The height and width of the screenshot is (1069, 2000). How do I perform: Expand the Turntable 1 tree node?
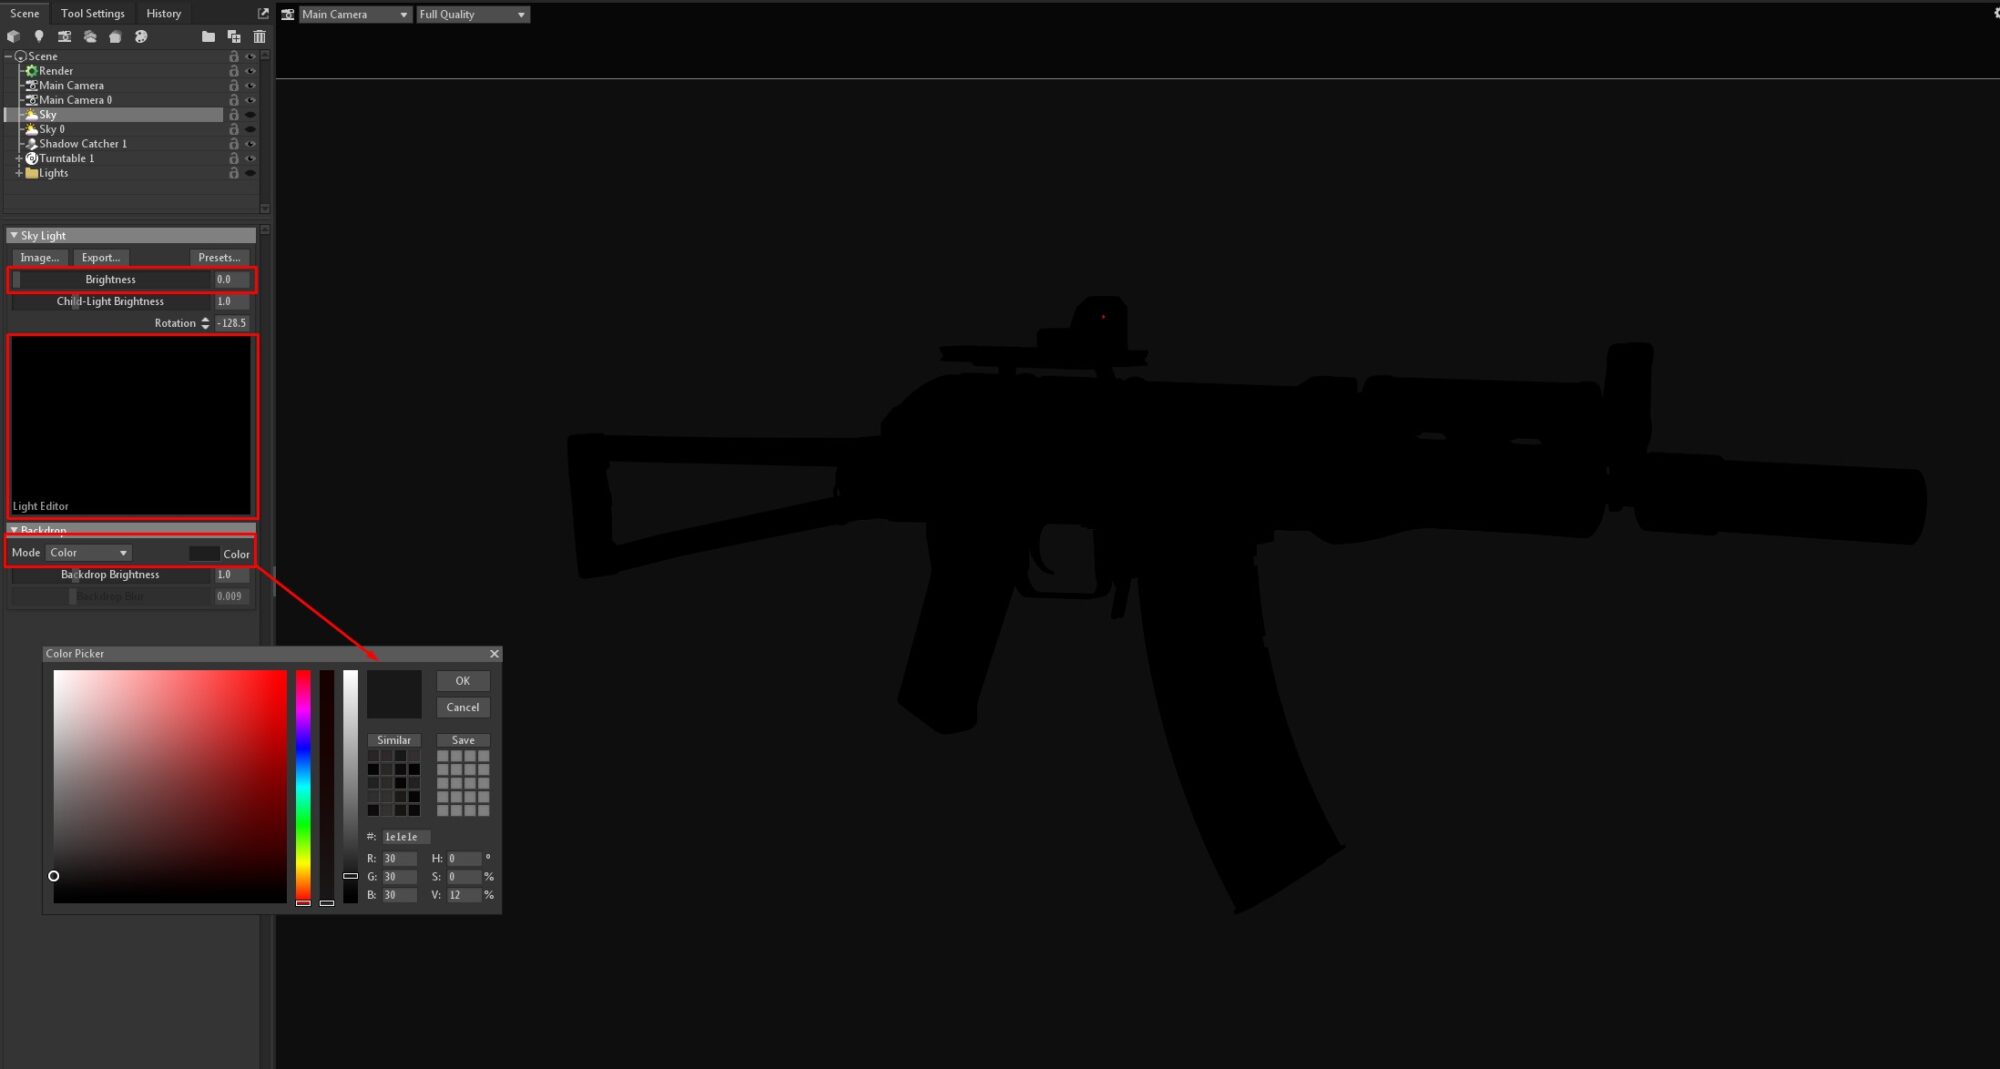18,158
